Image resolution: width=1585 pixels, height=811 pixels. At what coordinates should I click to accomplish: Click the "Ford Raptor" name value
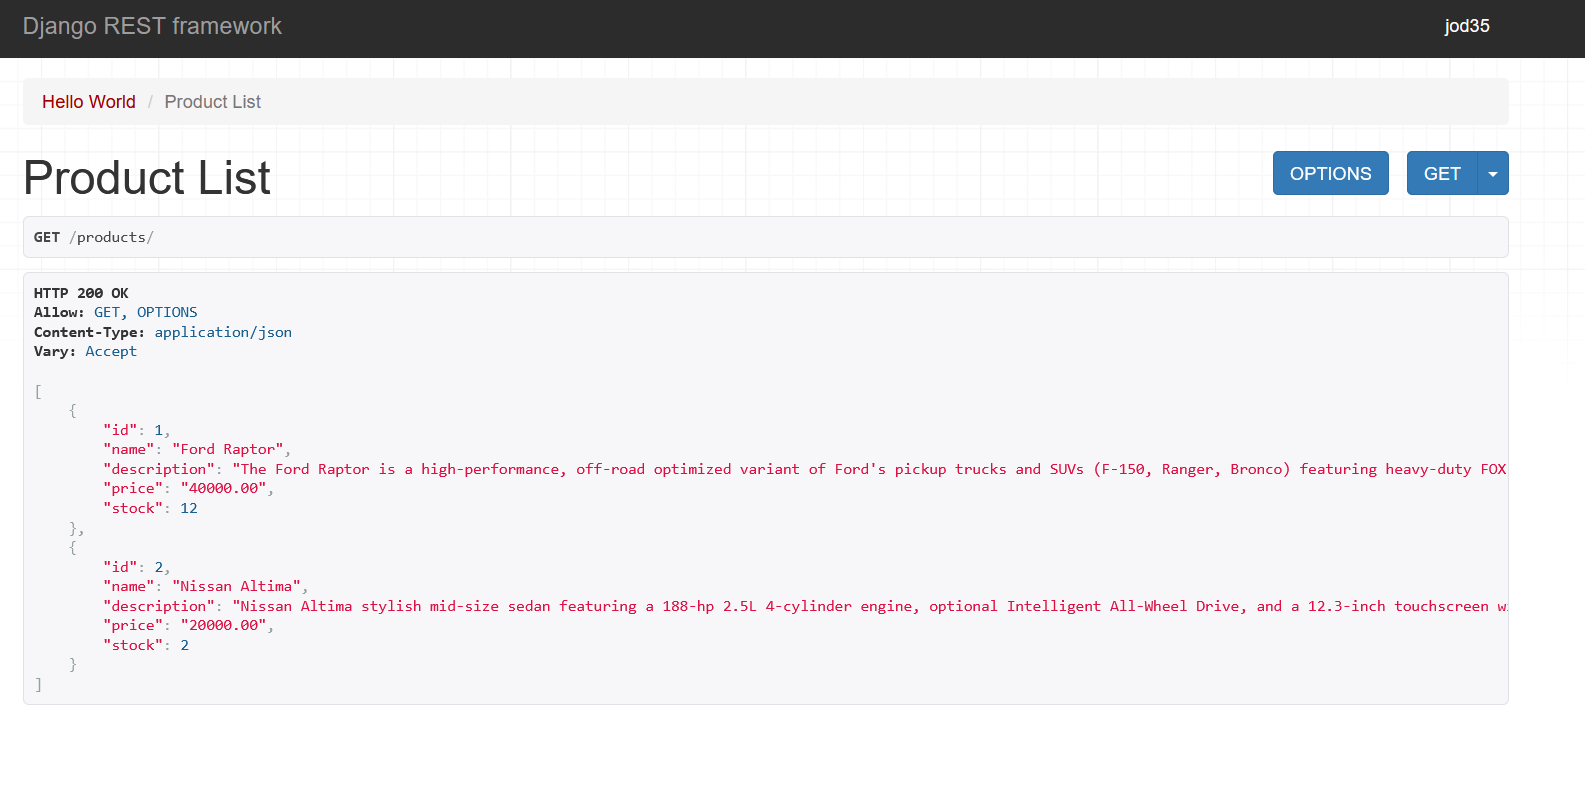point(228,449)
